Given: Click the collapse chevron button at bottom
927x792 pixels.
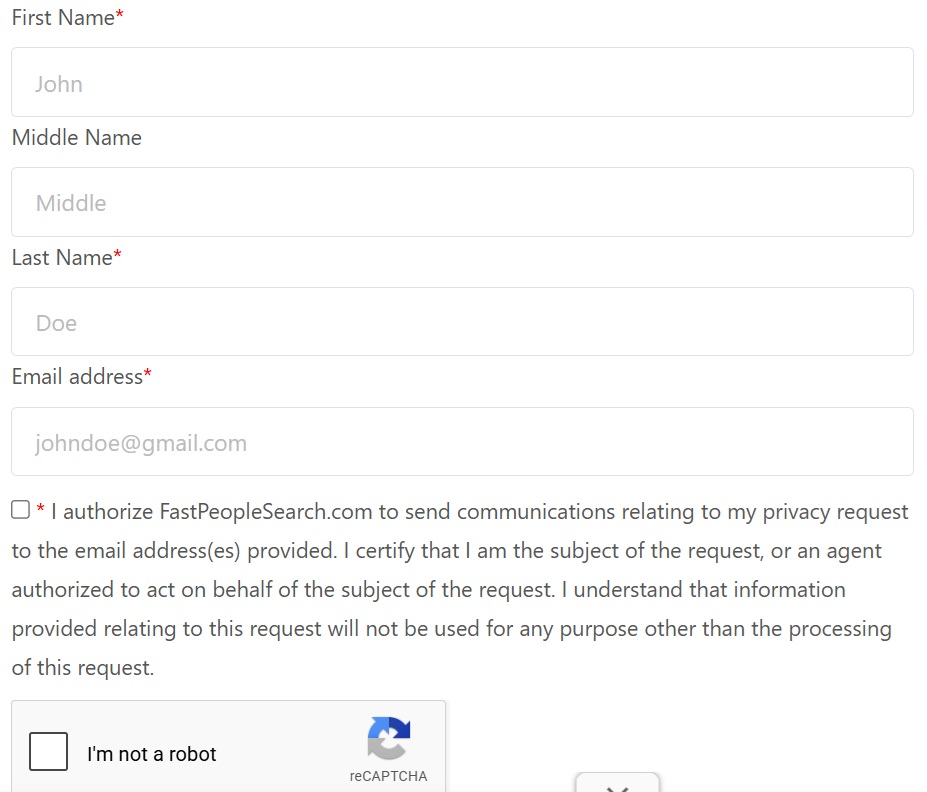Looking at the screenshot, I should [x=617, y=784].
